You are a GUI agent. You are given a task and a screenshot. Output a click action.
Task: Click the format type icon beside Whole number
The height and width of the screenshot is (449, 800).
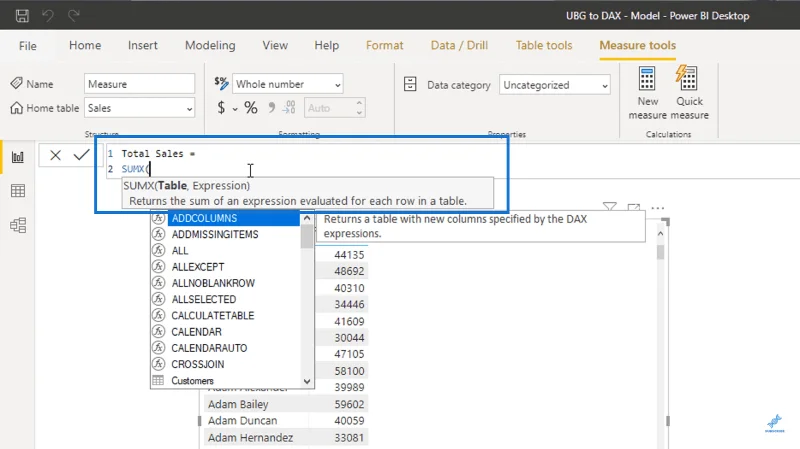pos(221,83)
